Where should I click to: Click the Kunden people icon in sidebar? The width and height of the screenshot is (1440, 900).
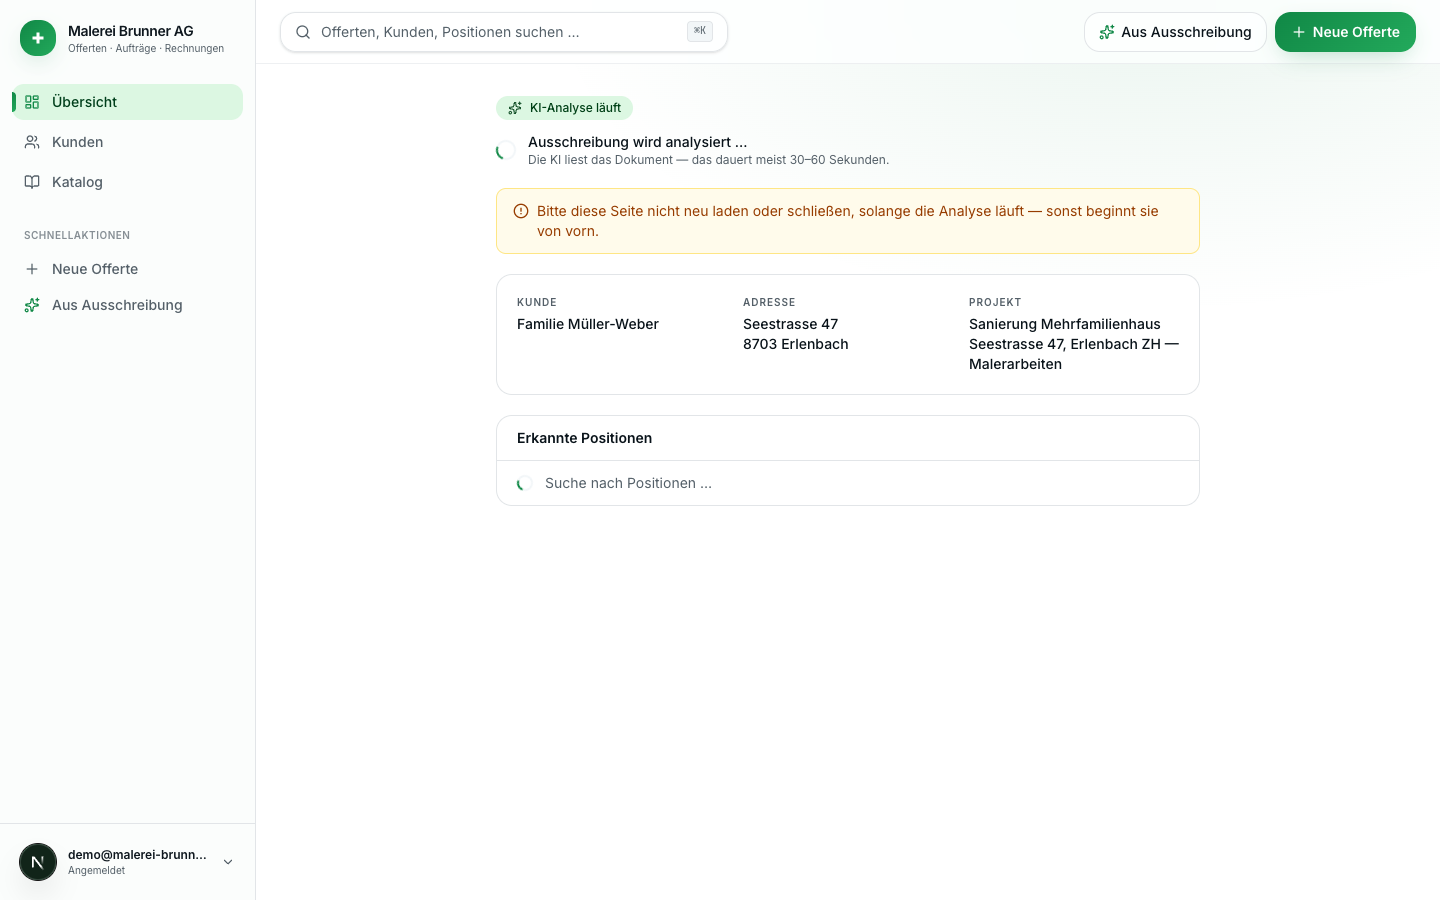pos(32,142)
